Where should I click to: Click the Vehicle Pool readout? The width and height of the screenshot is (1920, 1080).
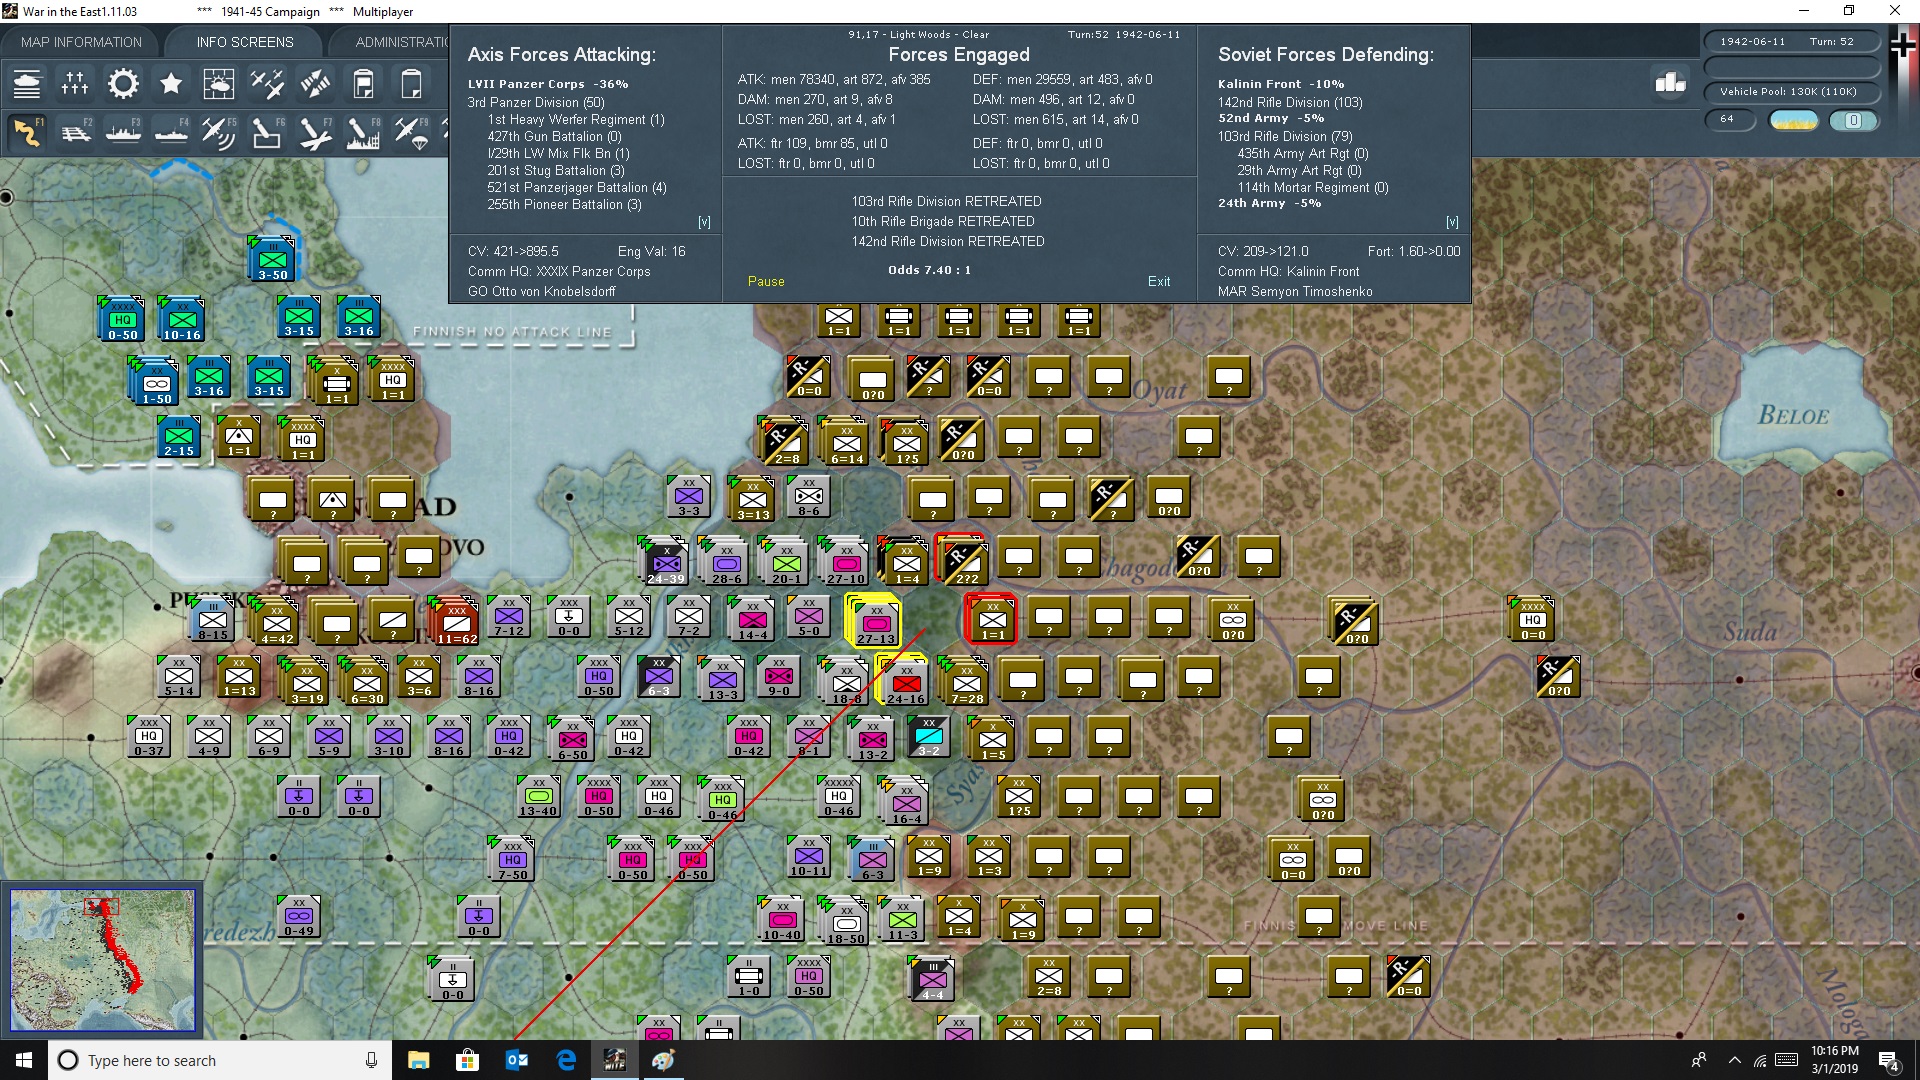pyautogui.click(x=1791, y=92)
